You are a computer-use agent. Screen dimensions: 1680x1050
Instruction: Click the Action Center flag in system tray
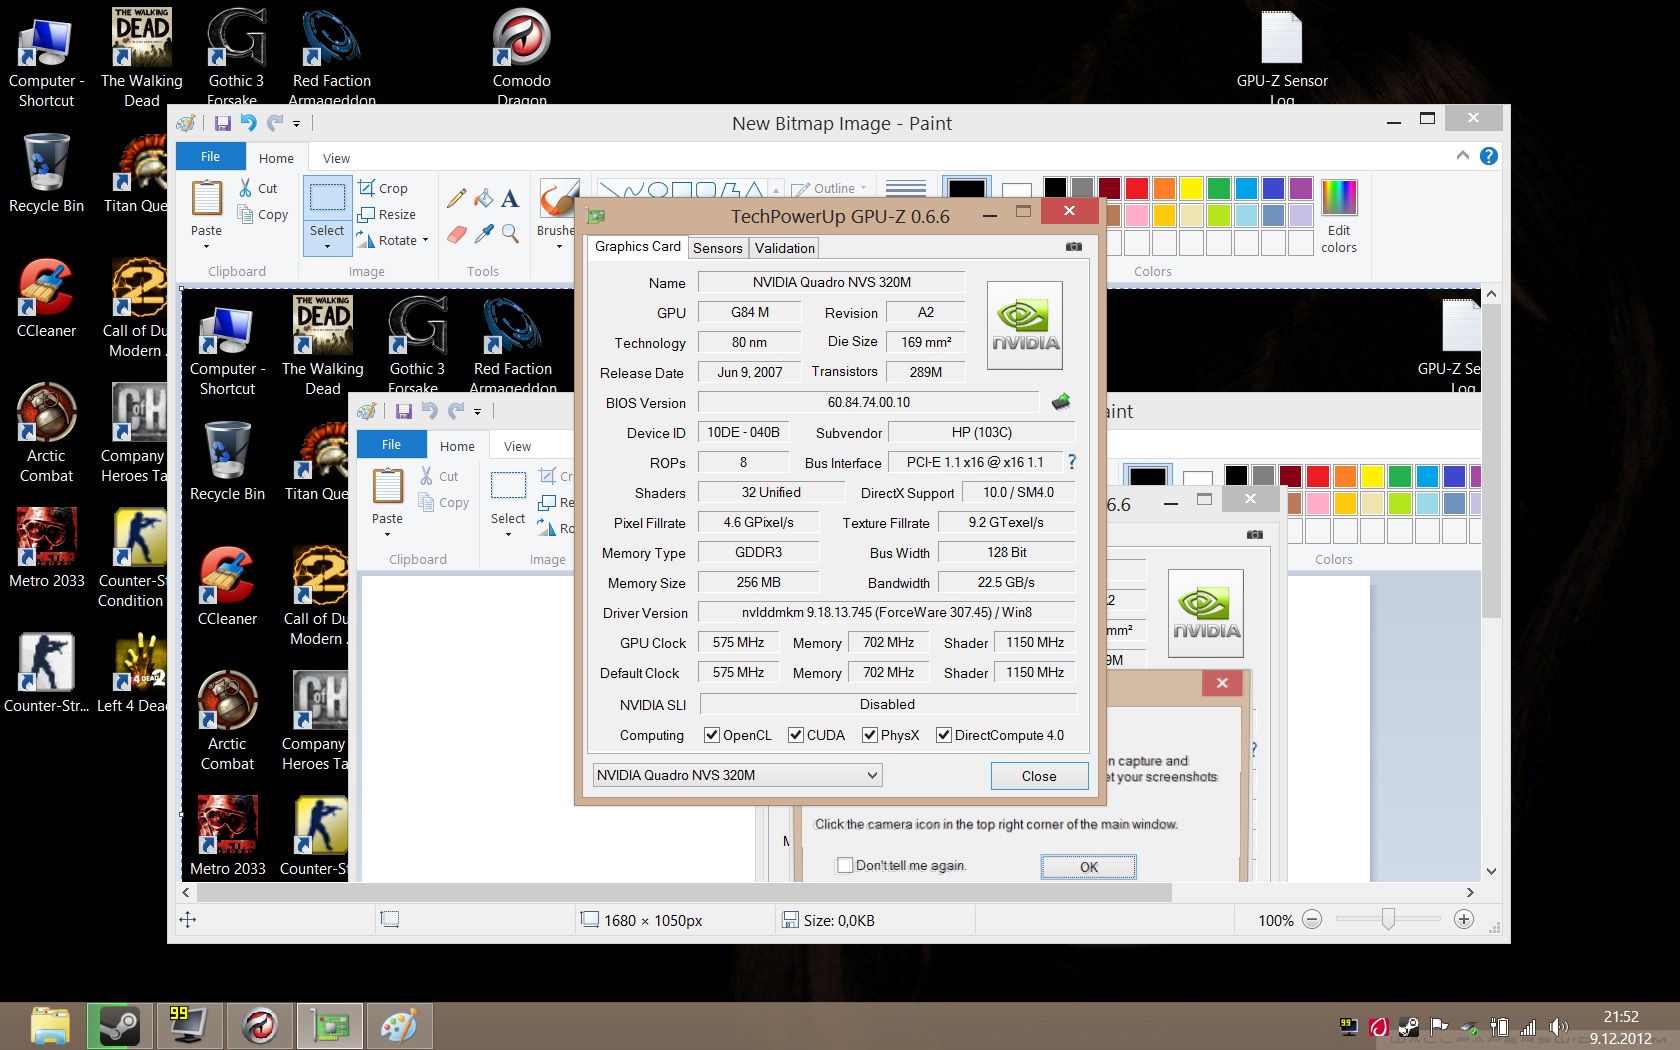point(1439,1027)
